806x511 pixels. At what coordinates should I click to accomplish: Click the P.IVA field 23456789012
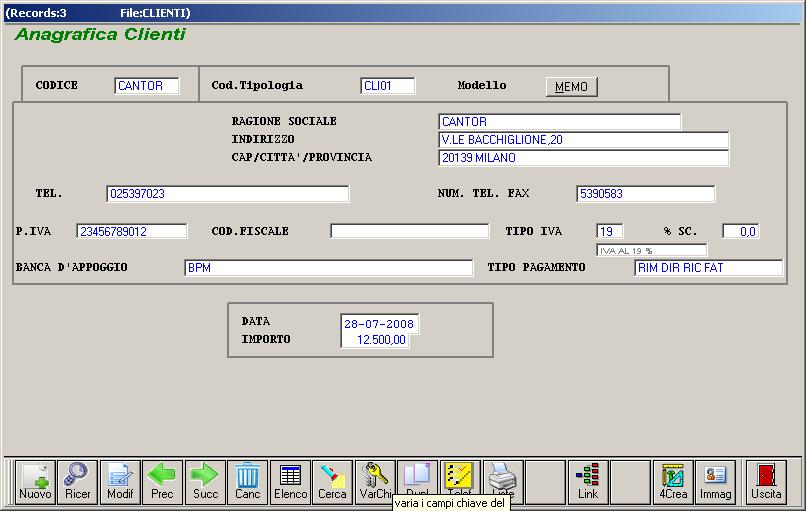click(x=132, y=231)
